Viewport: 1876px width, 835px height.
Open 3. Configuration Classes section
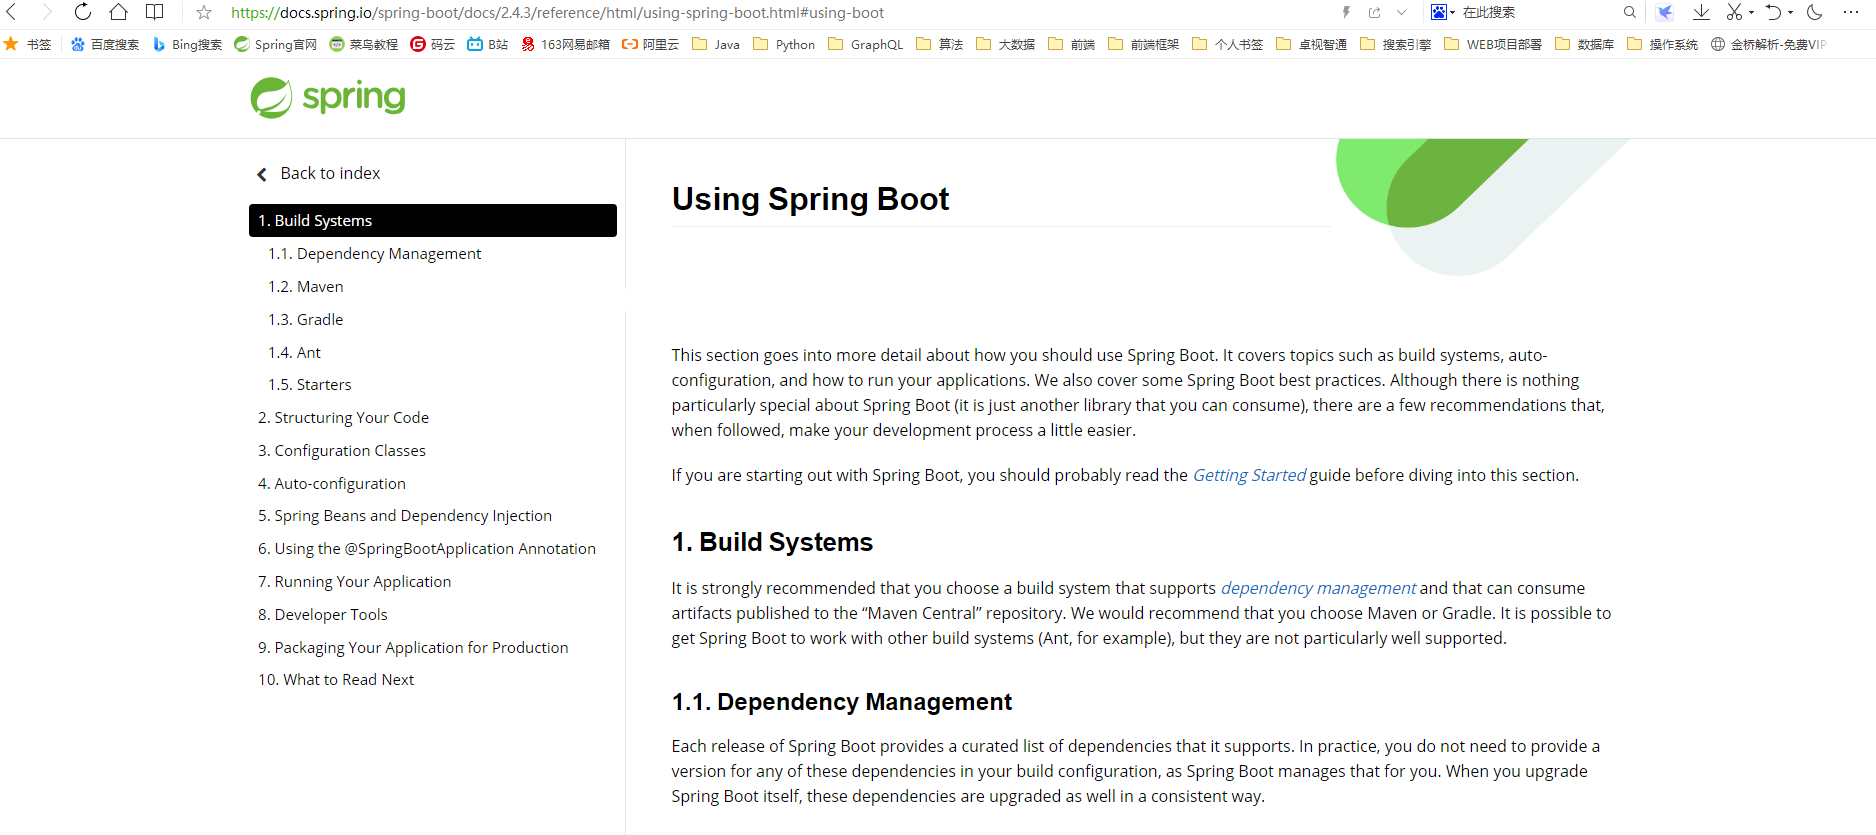point(342,451)
